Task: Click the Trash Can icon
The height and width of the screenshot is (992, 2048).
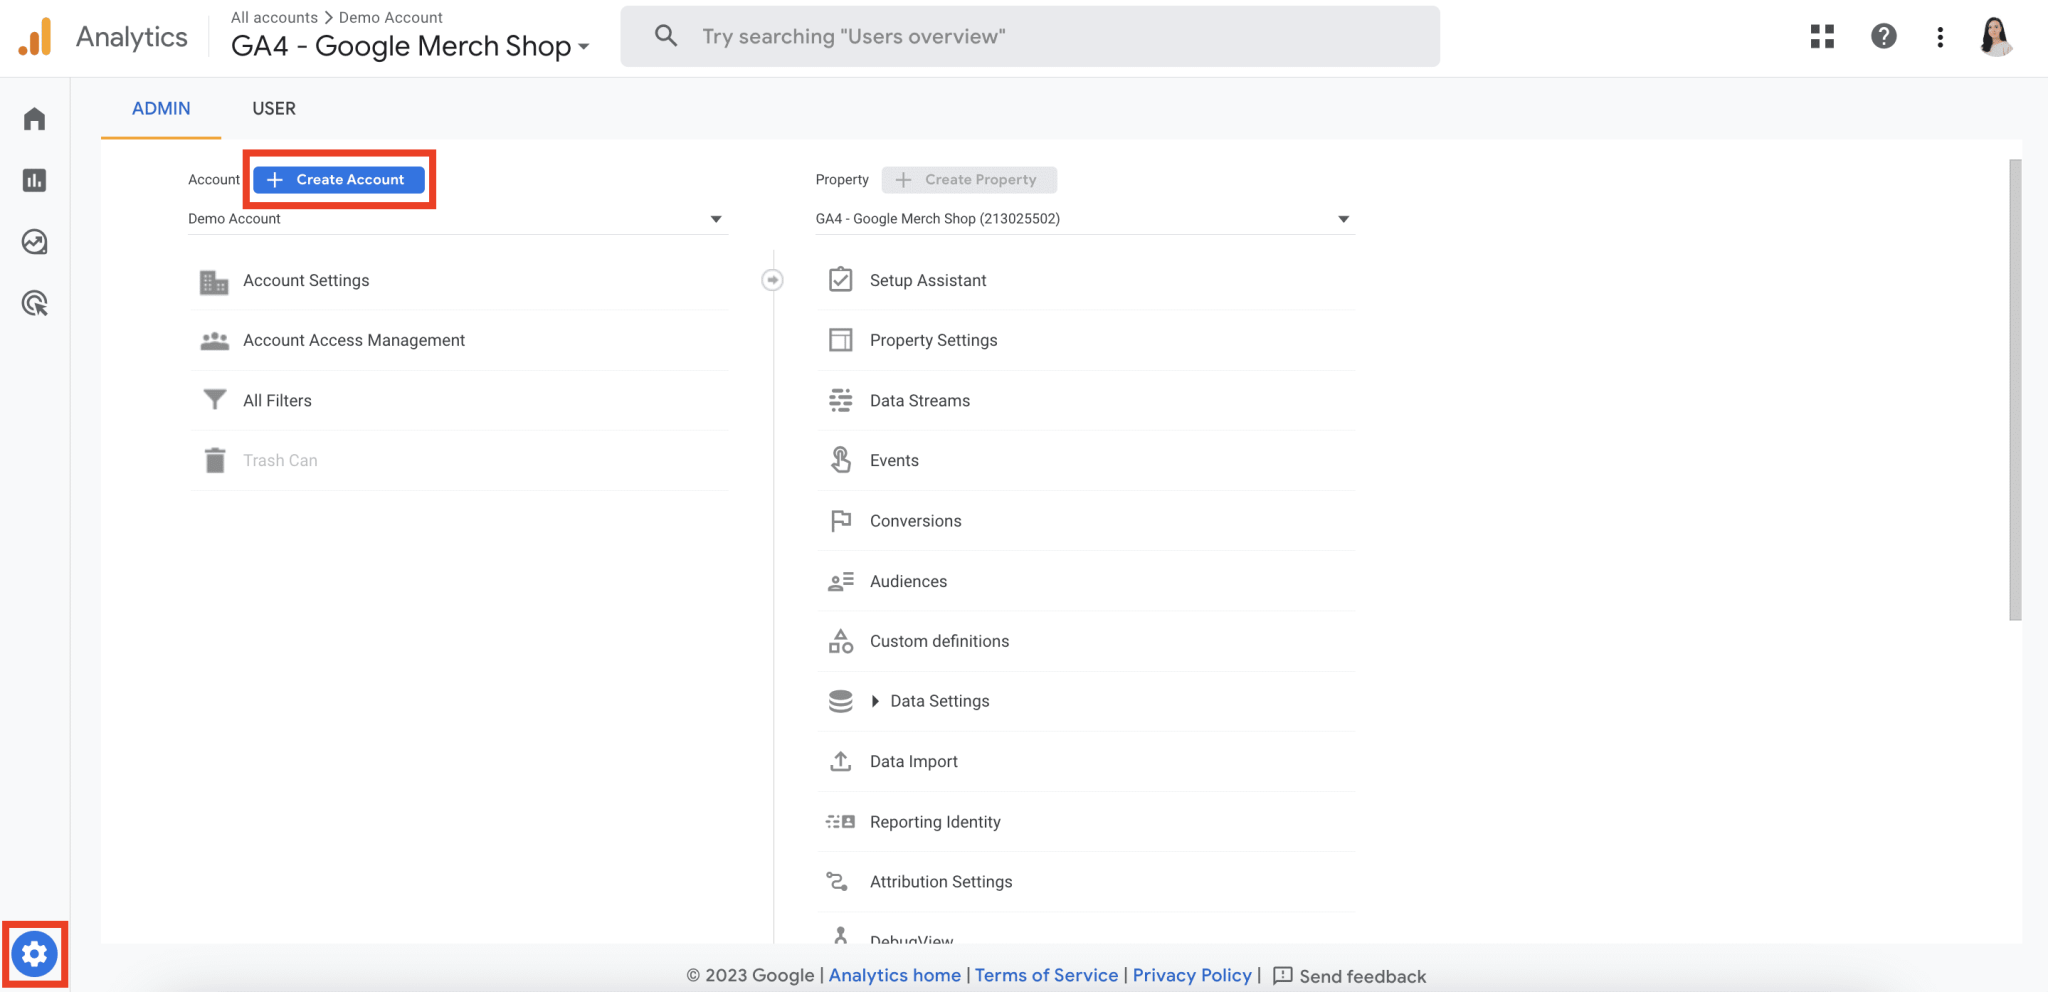Action: click(x=214, y=460)
